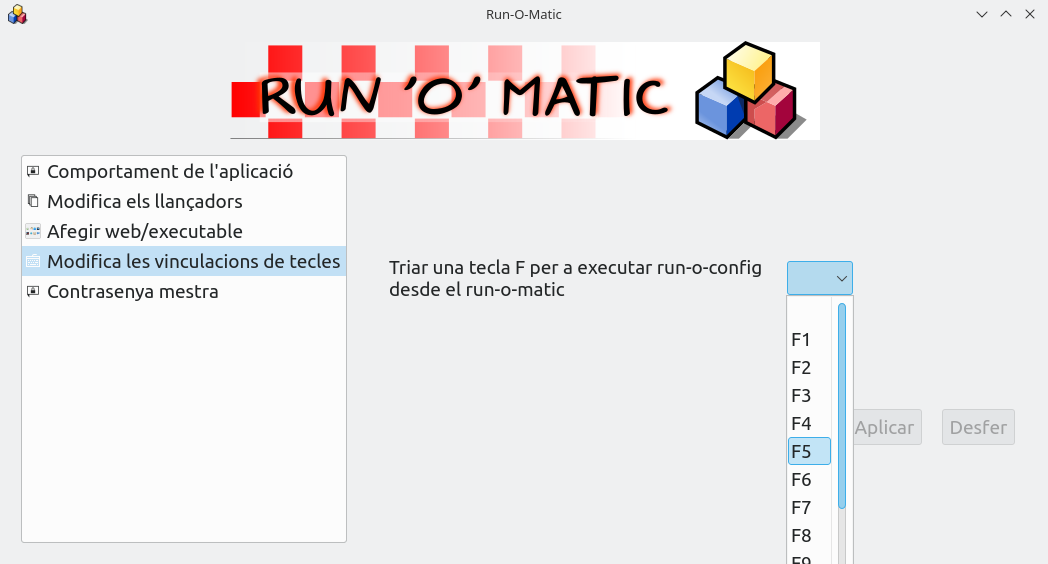This screenshot has width=1048, height=564.
Task: Close the Run-O-Matic window
Action: pyautogui.click(x=1029, y=14)
